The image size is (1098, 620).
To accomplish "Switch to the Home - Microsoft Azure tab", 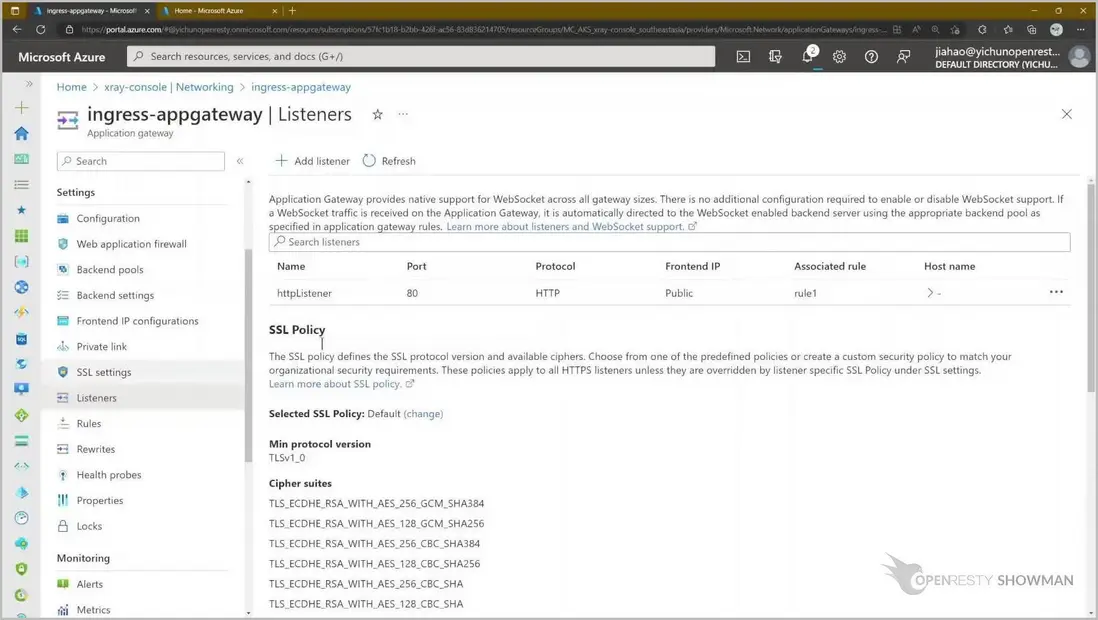I will coord(219,11).
